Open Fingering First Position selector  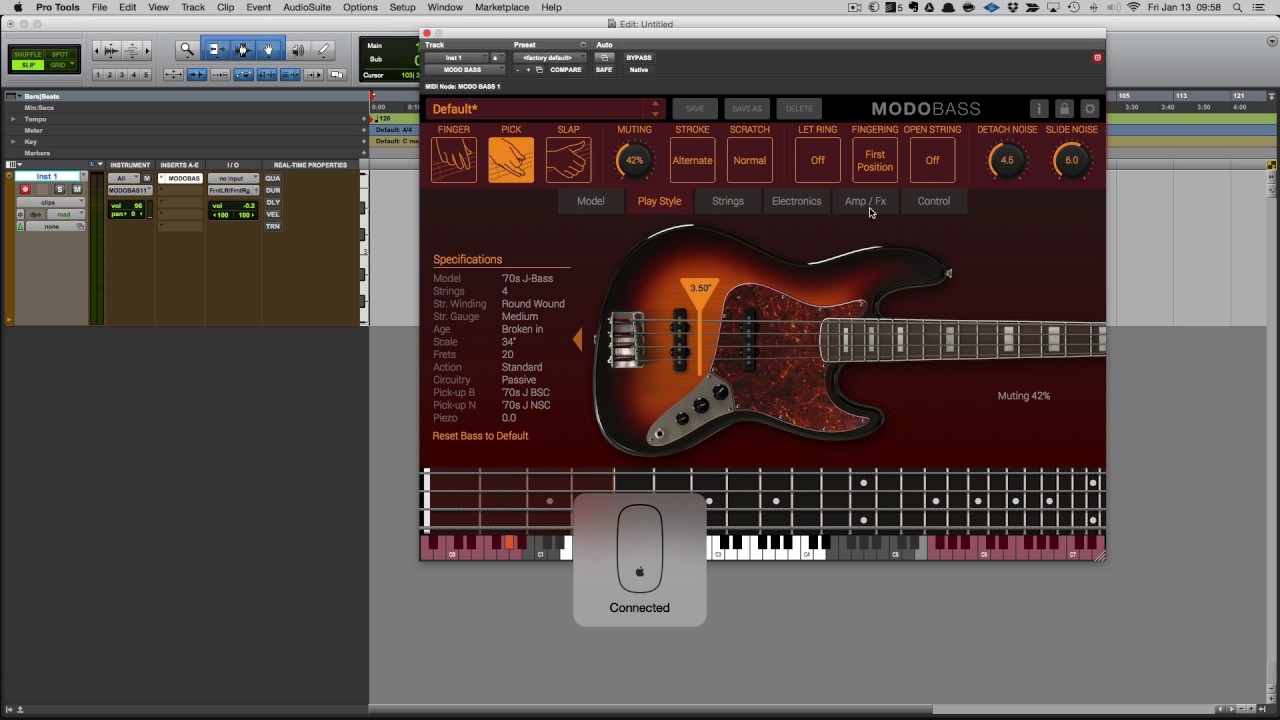click(x=875, y=160)
